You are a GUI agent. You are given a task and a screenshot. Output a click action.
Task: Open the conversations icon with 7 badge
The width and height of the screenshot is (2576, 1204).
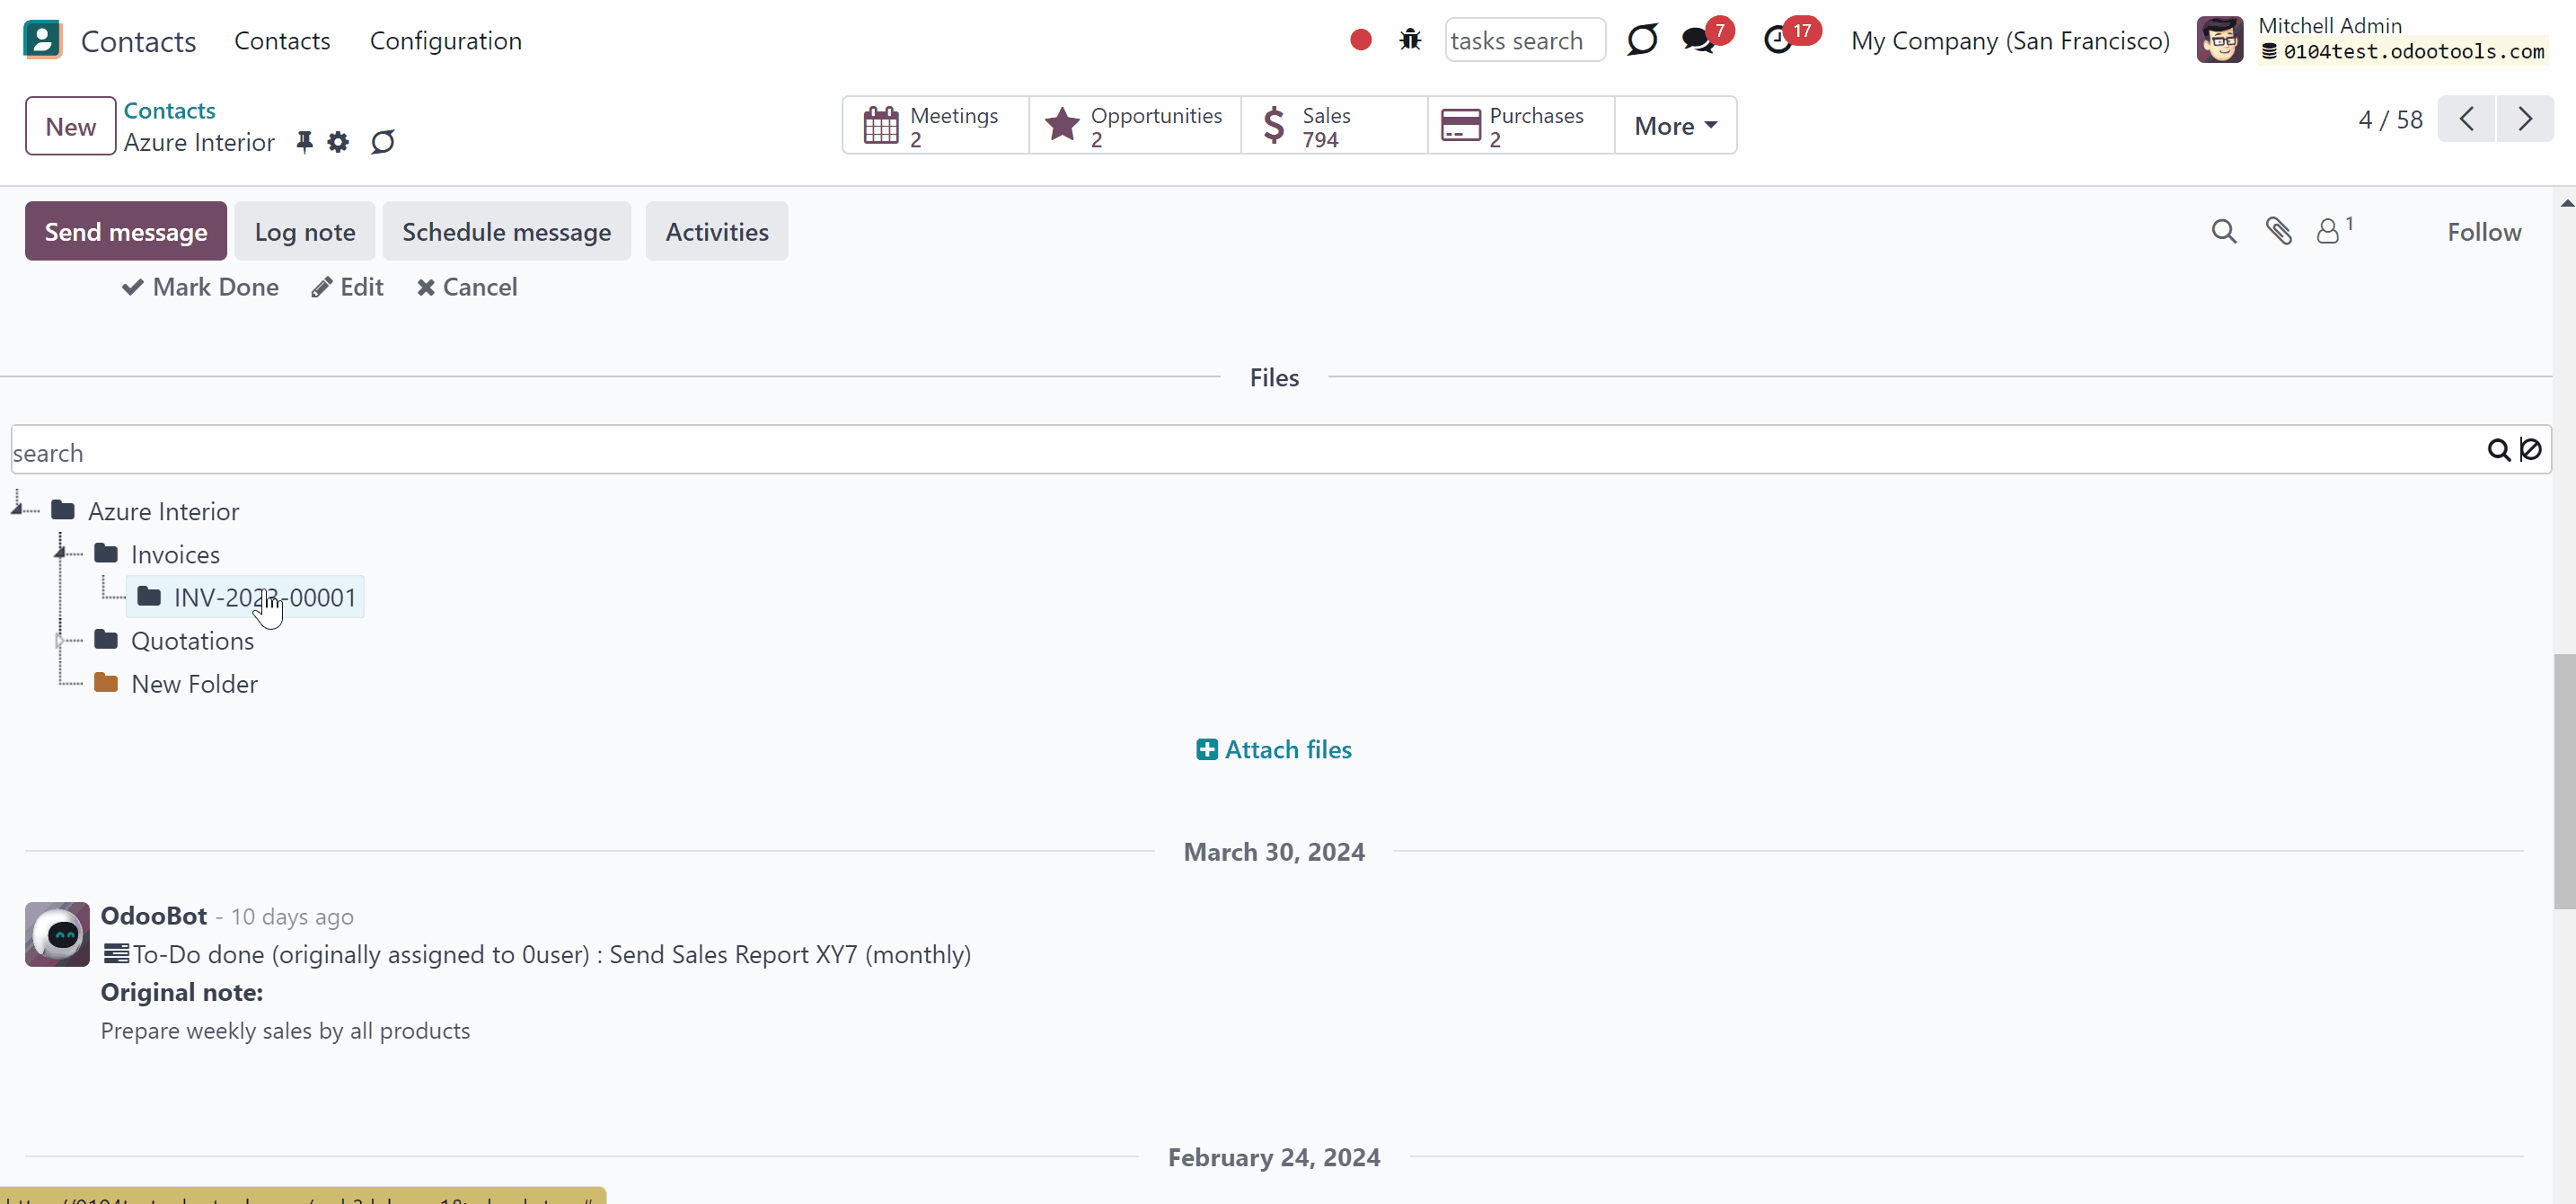coord(1698,40)
